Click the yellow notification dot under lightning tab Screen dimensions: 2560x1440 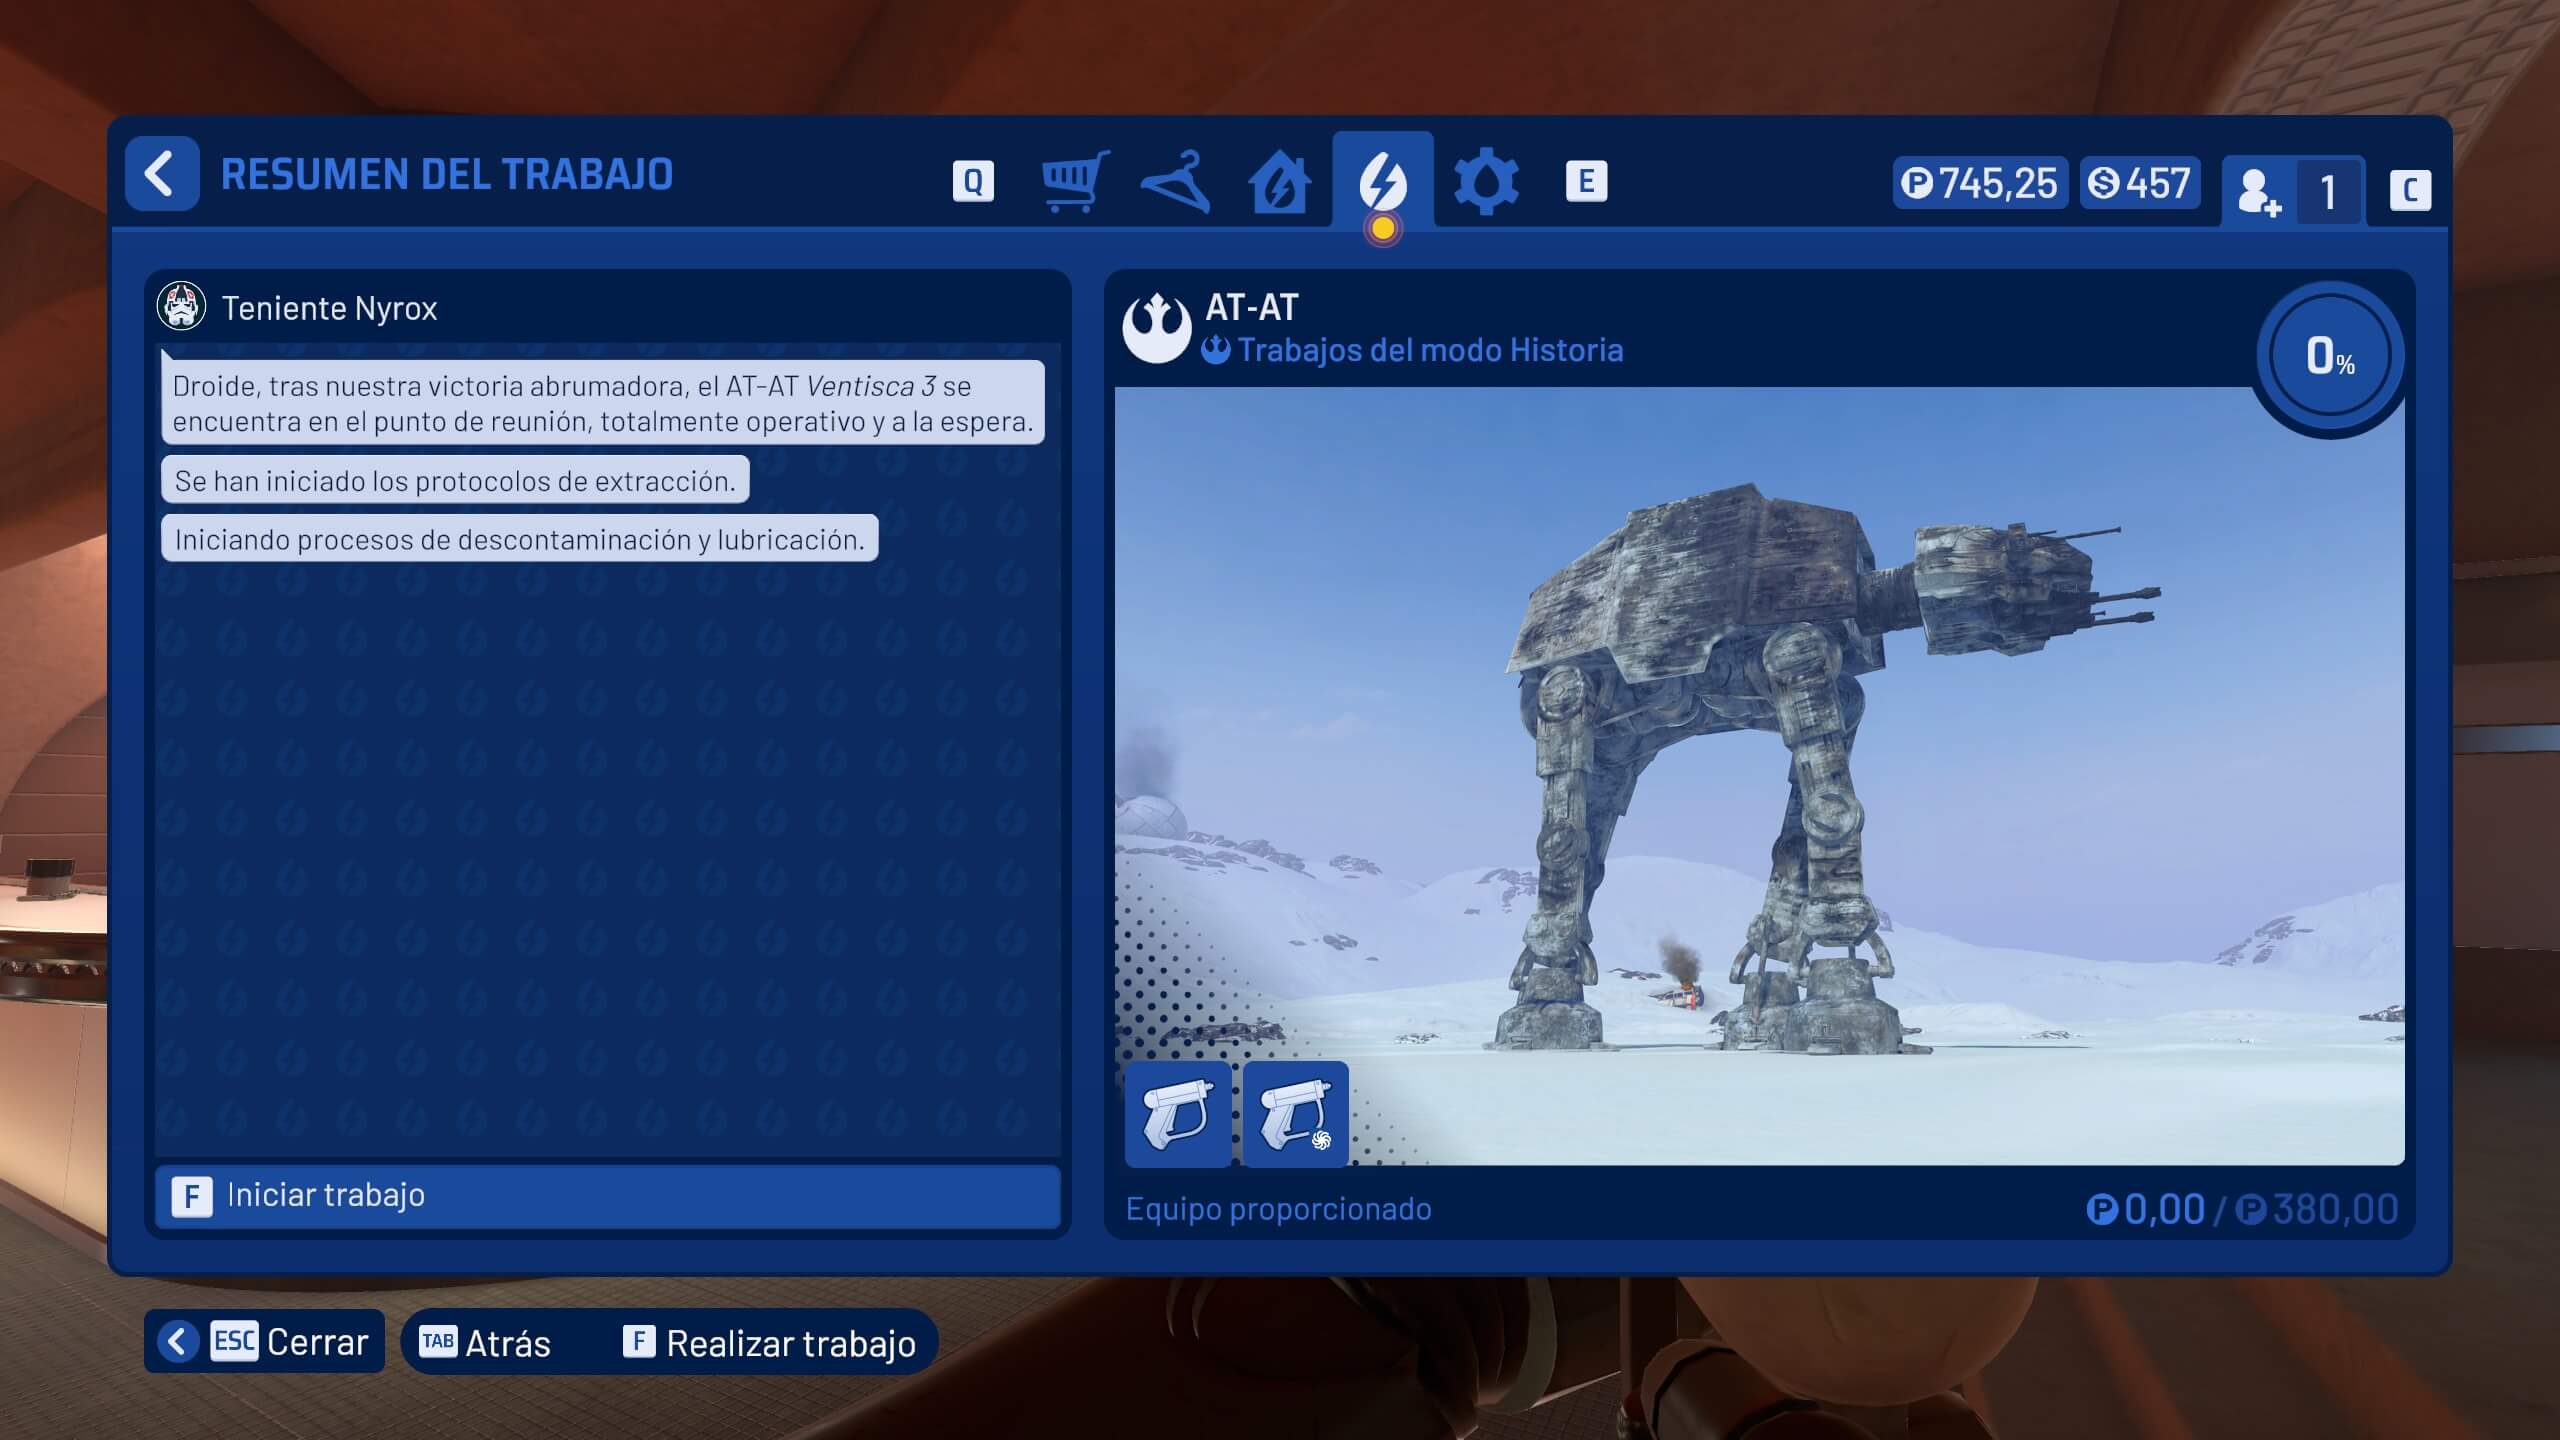pyautogui.click(x=1383, y=229)
